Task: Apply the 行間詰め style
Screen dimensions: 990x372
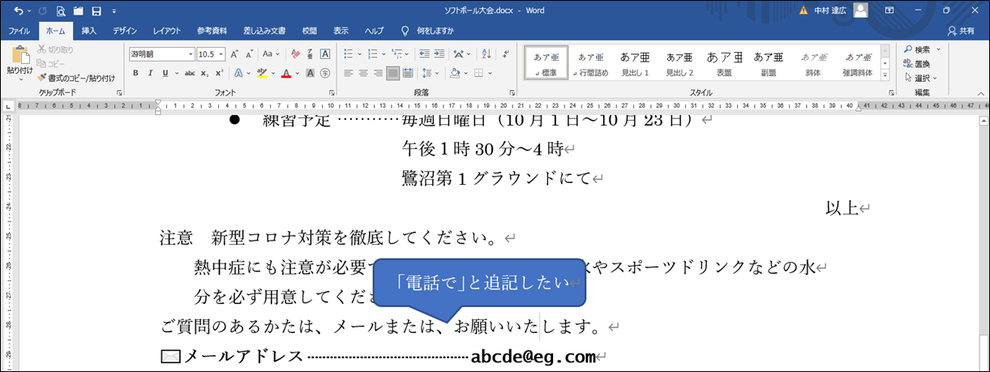Action: tap(591, 63)
